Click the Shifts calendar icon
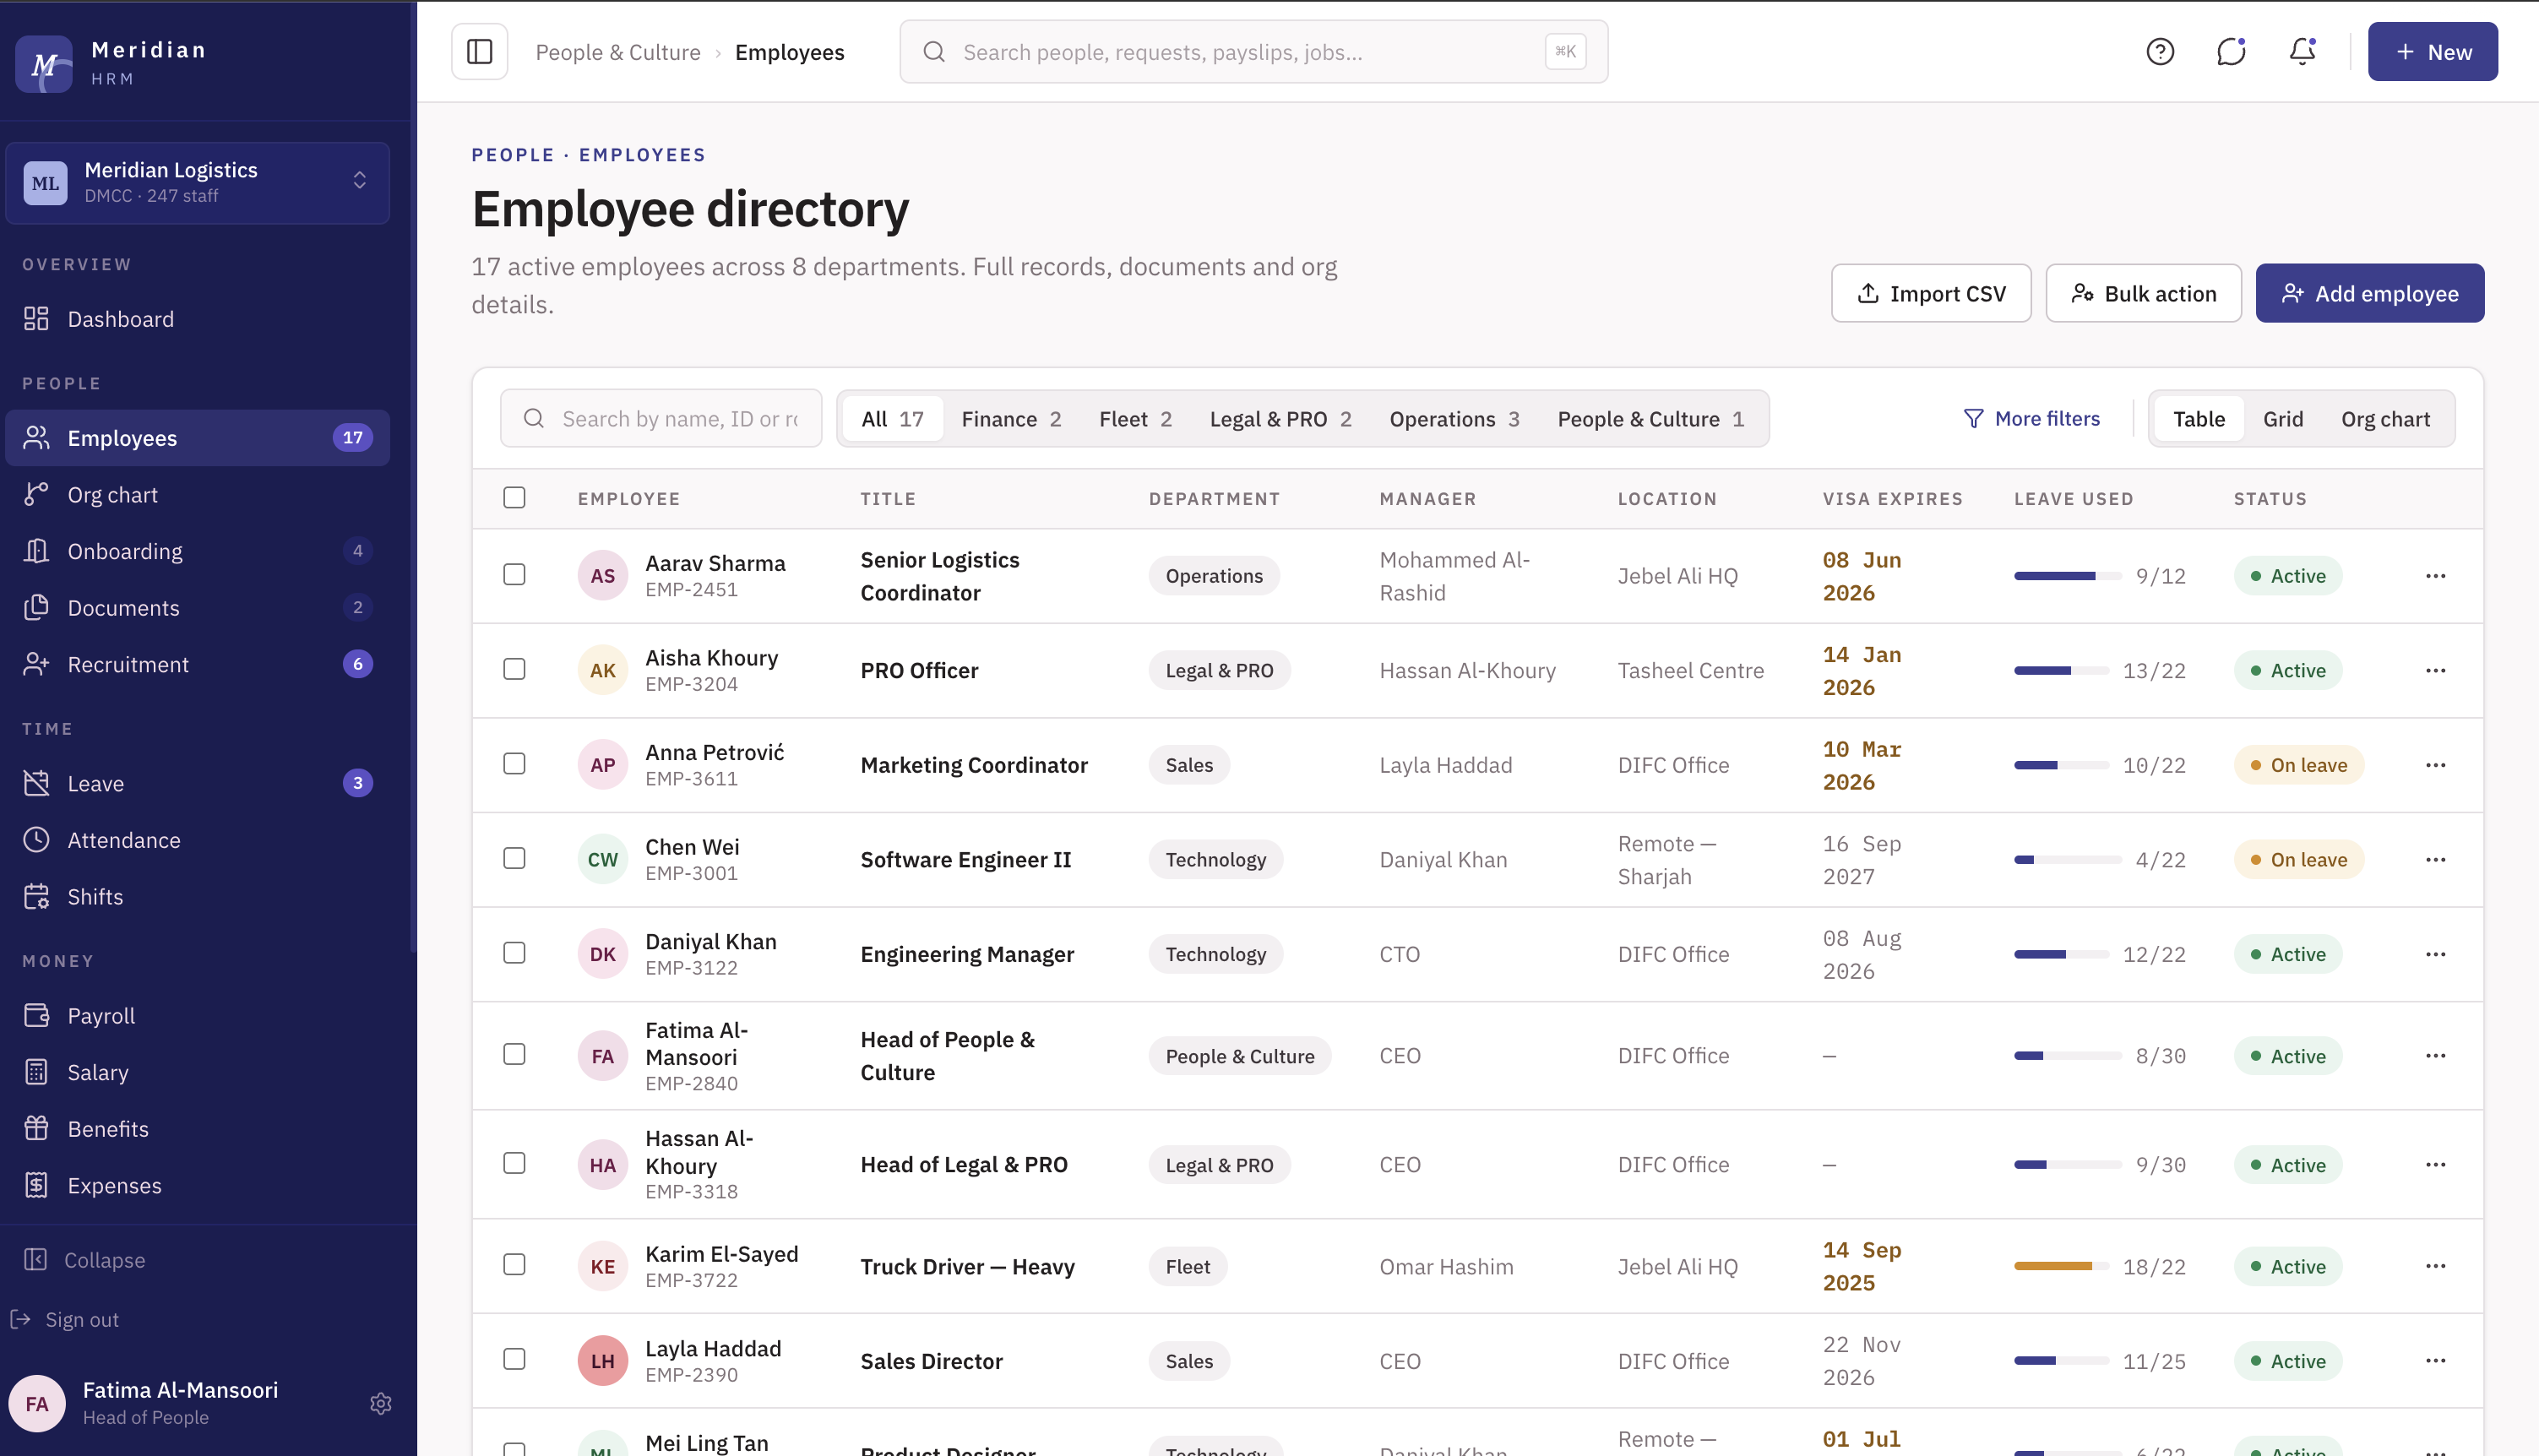 (36, 897)
